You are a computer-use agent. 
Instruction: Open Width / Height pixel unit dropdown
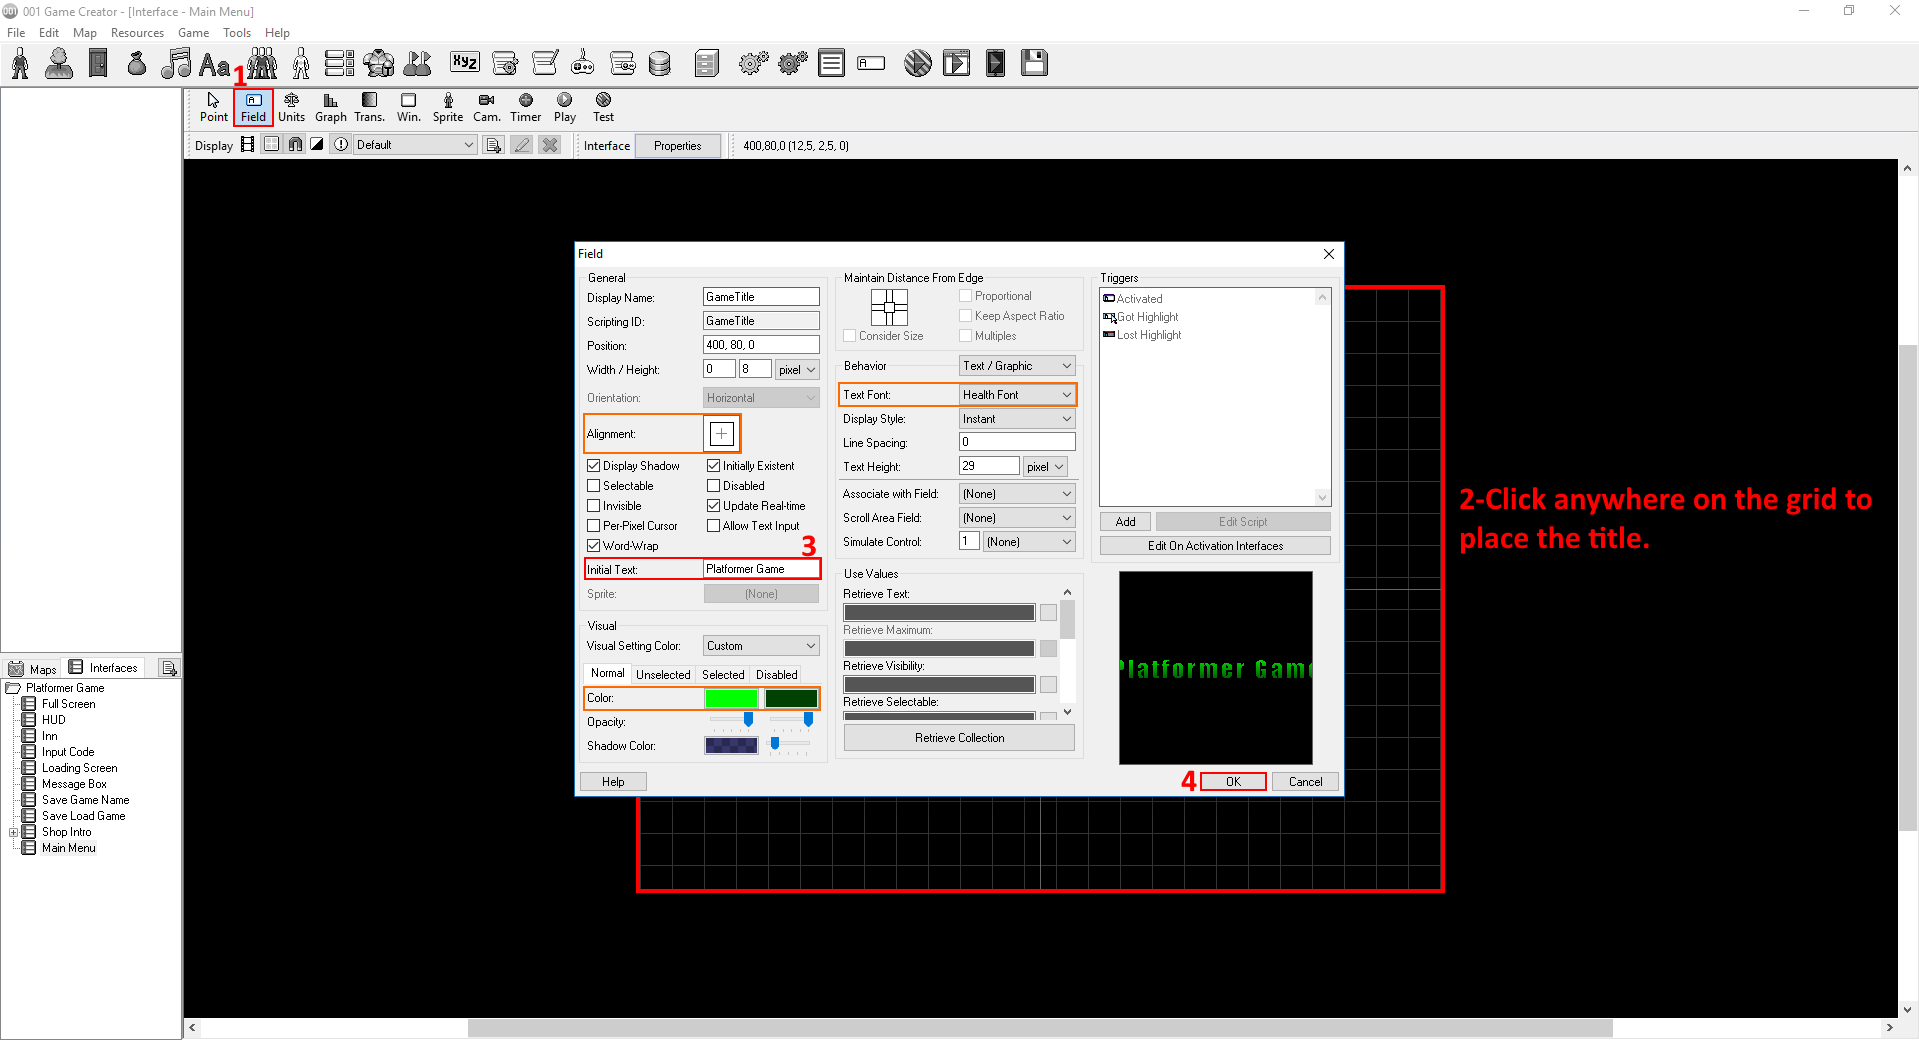[797, 370]
